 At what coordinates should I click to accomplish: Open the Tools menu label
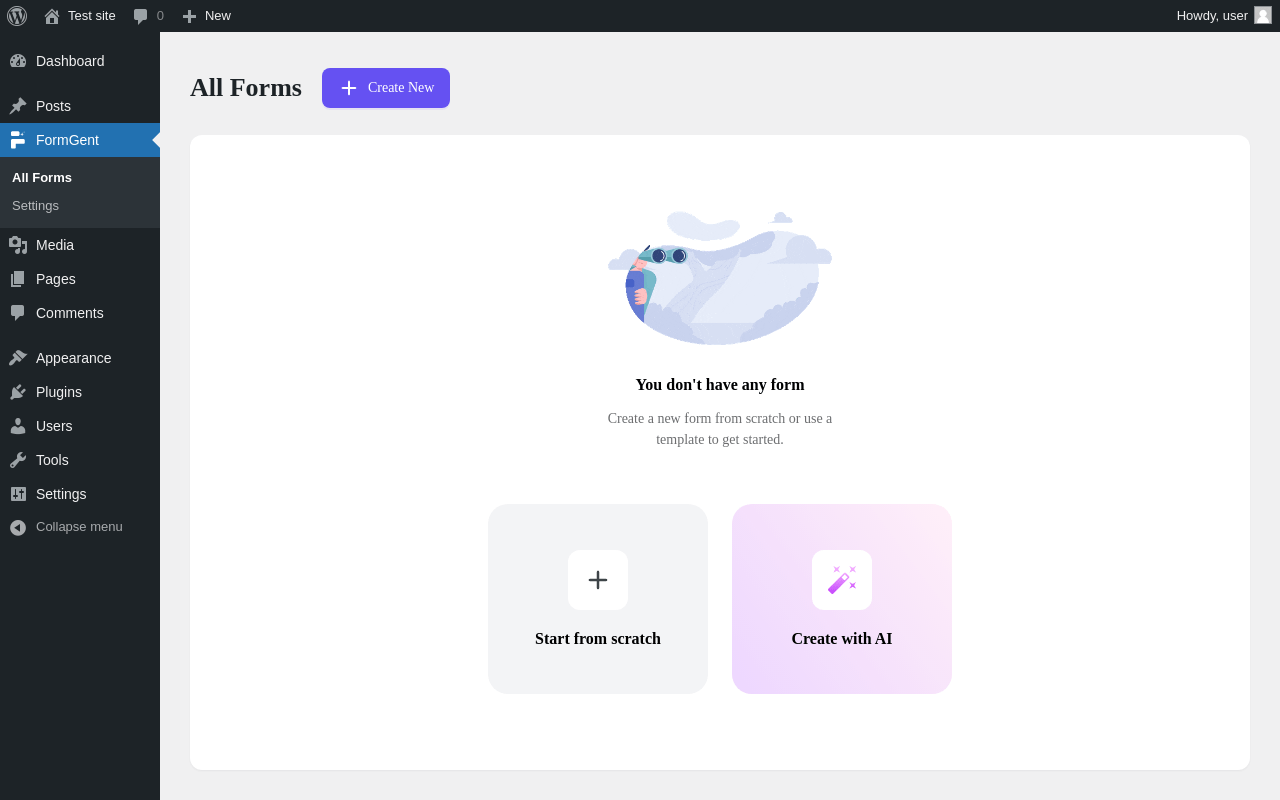point(52,460)
